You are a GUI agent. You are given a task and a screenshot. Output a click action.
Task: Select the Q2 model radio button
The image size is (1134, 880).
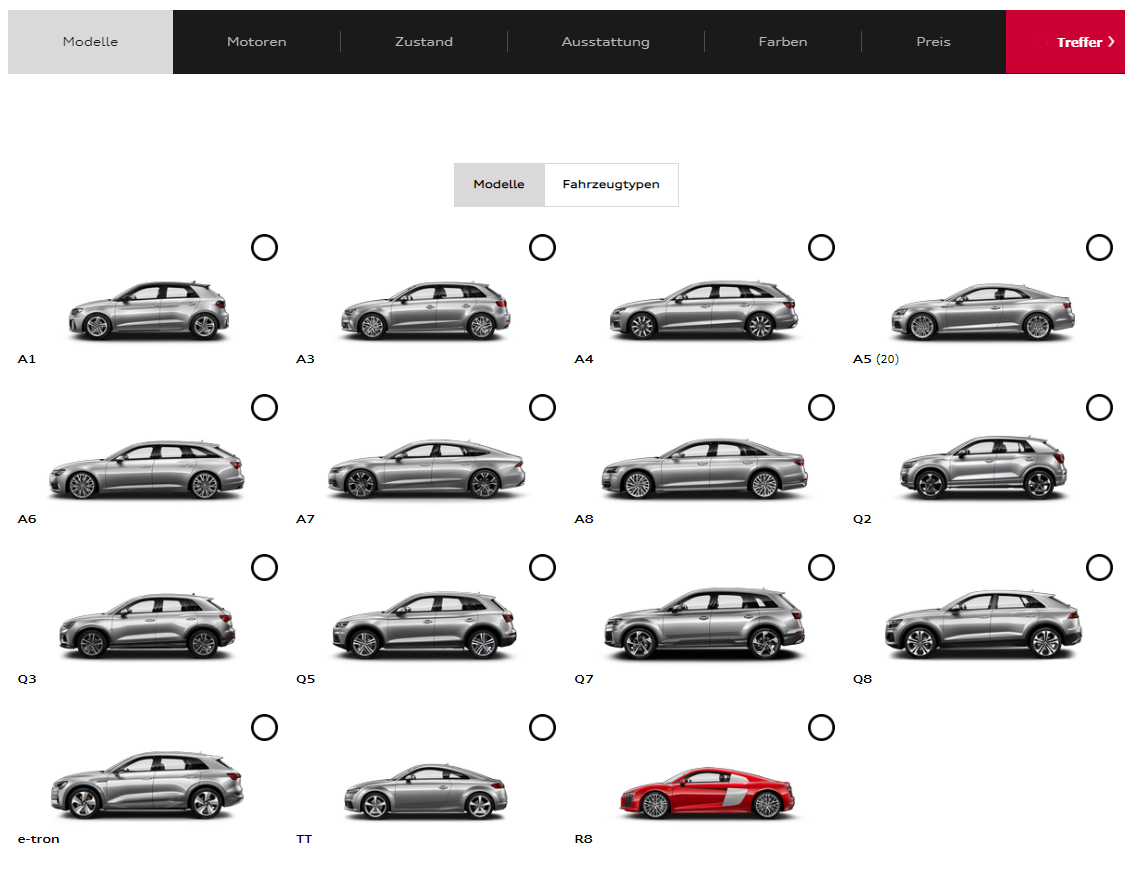pyautogui.click(x=1099, y=407)
